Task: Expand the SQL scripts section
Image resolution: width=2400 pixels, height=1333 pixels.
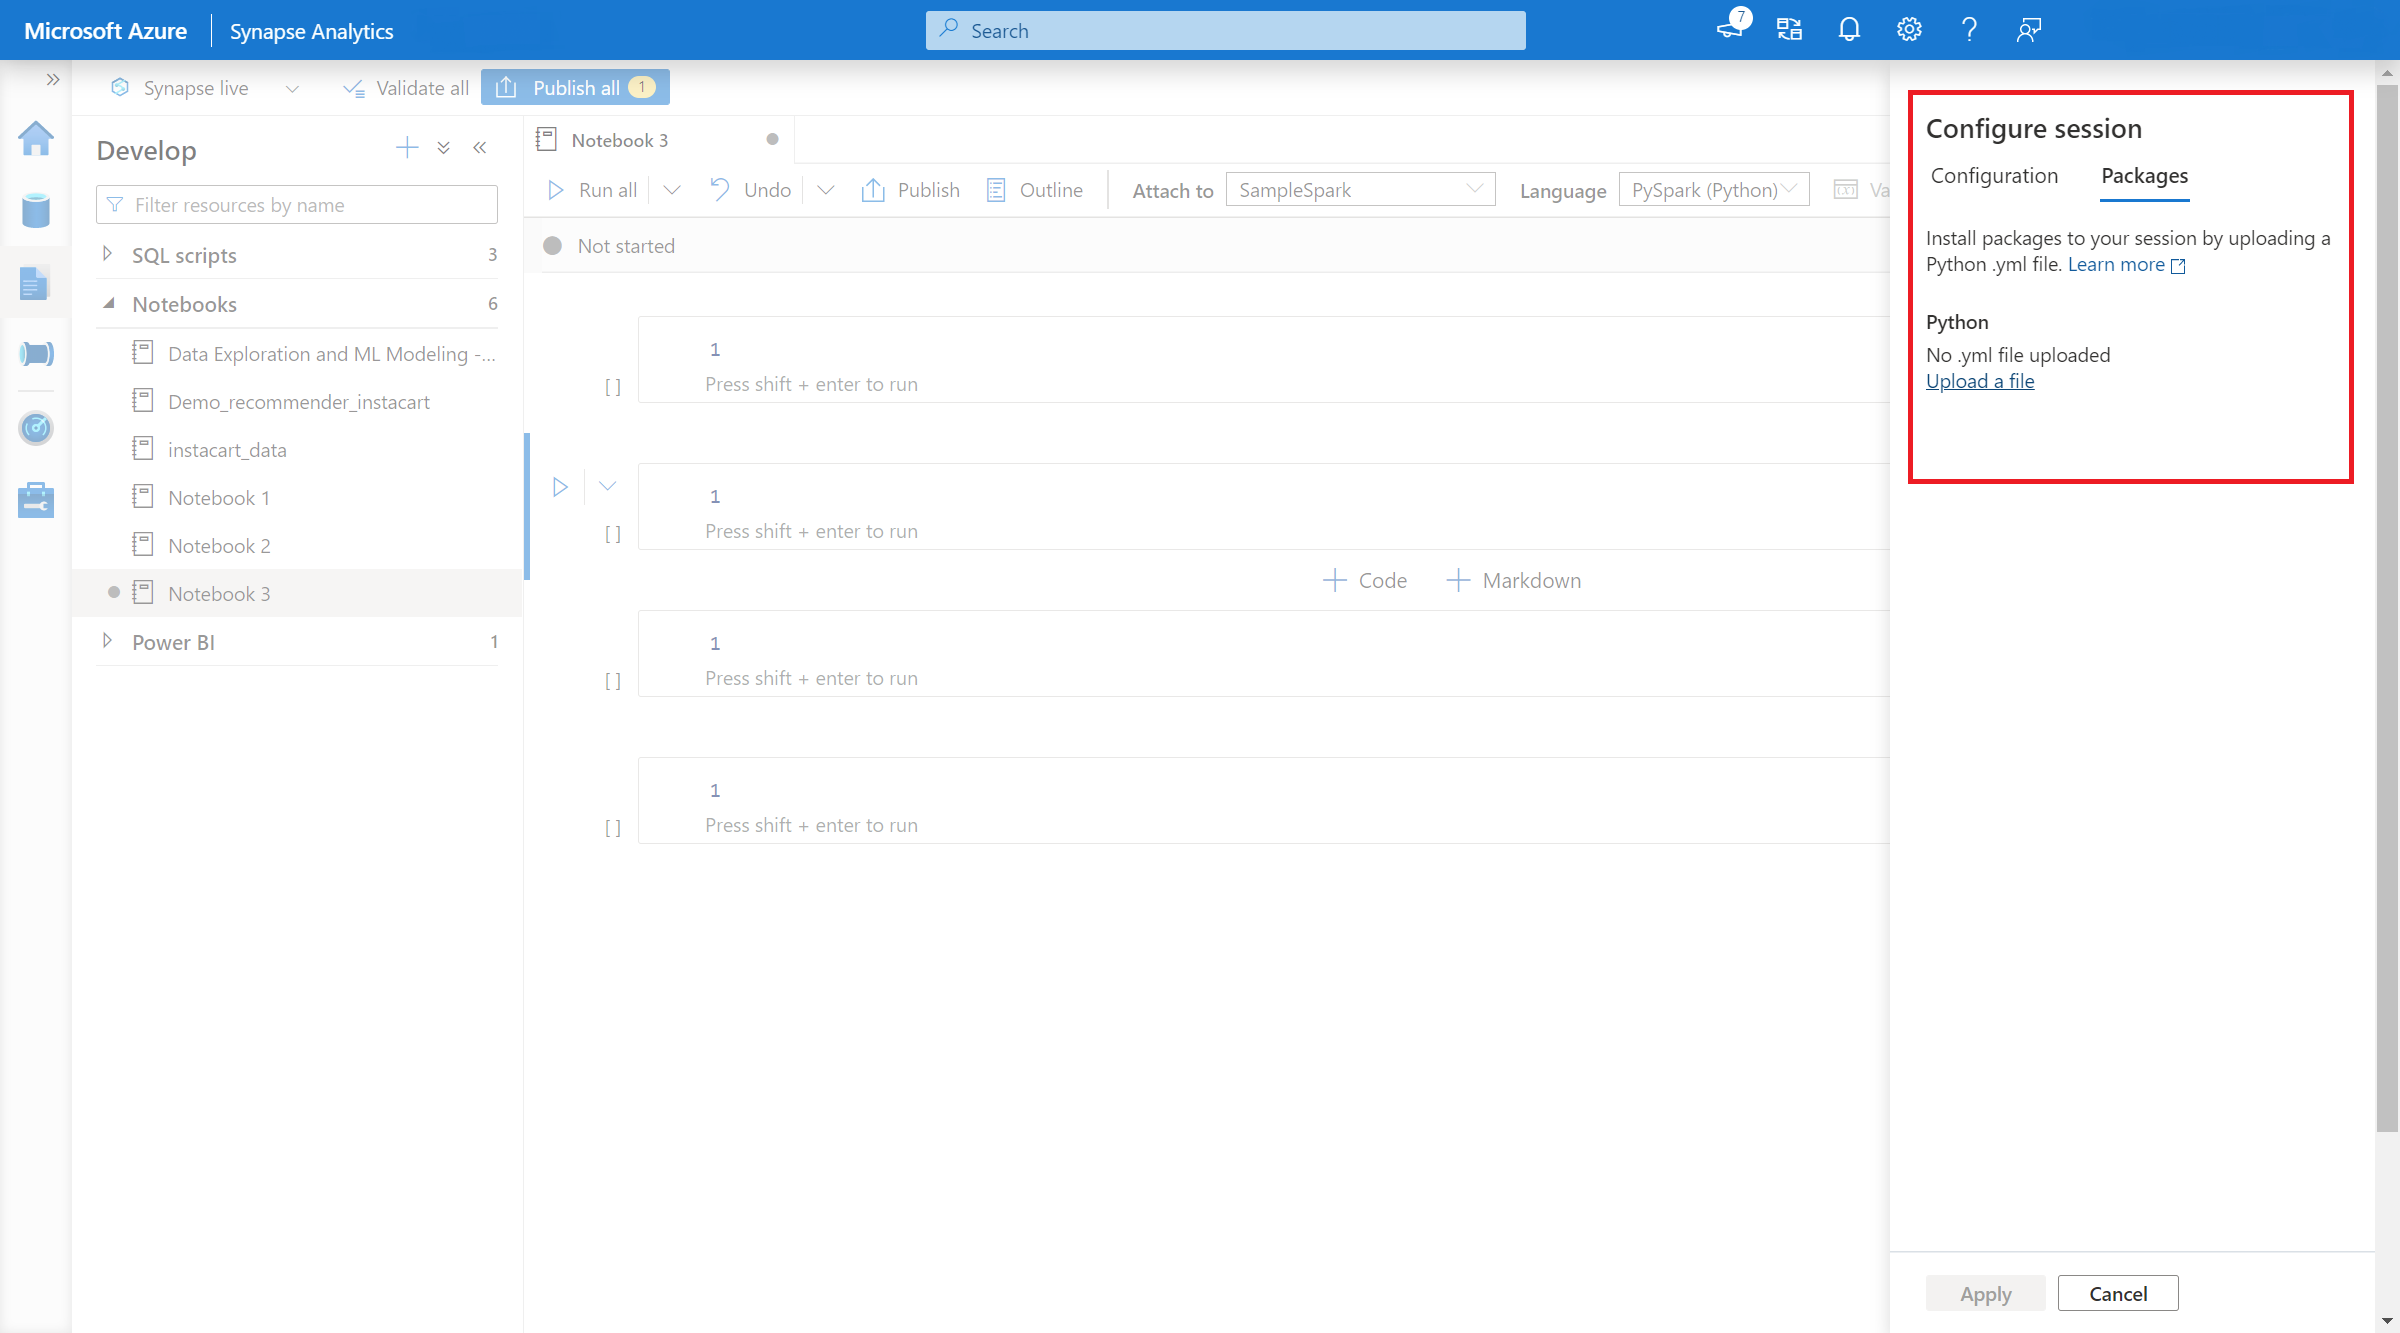Action: (x=108, y=254)
